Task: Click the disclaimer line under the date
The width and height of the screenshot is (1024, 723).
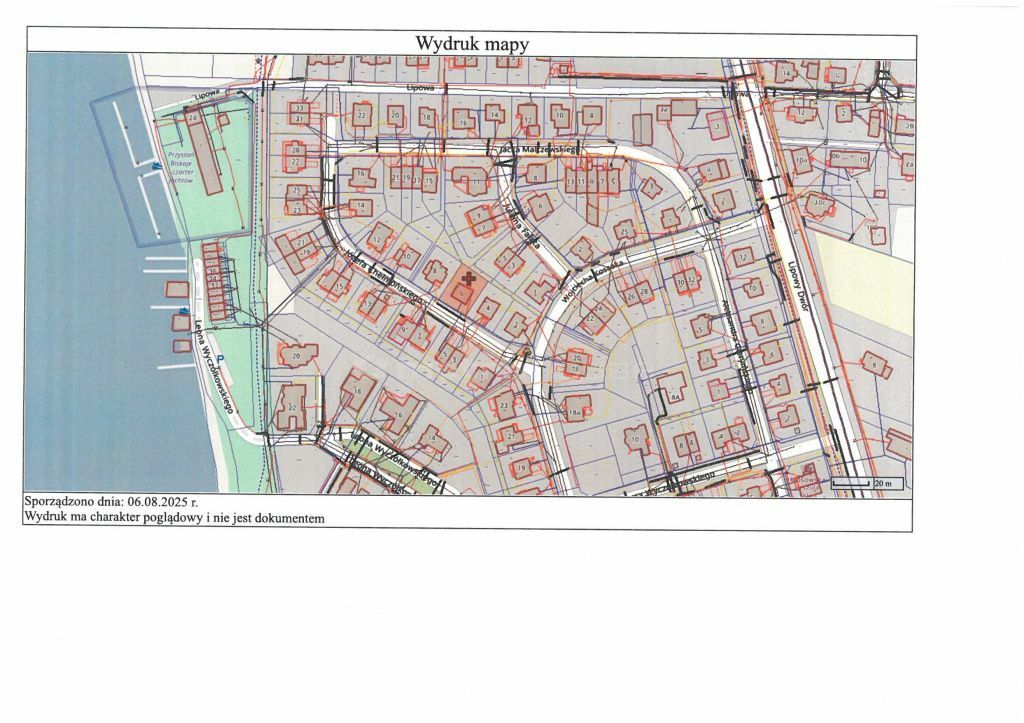Action: 174,519
